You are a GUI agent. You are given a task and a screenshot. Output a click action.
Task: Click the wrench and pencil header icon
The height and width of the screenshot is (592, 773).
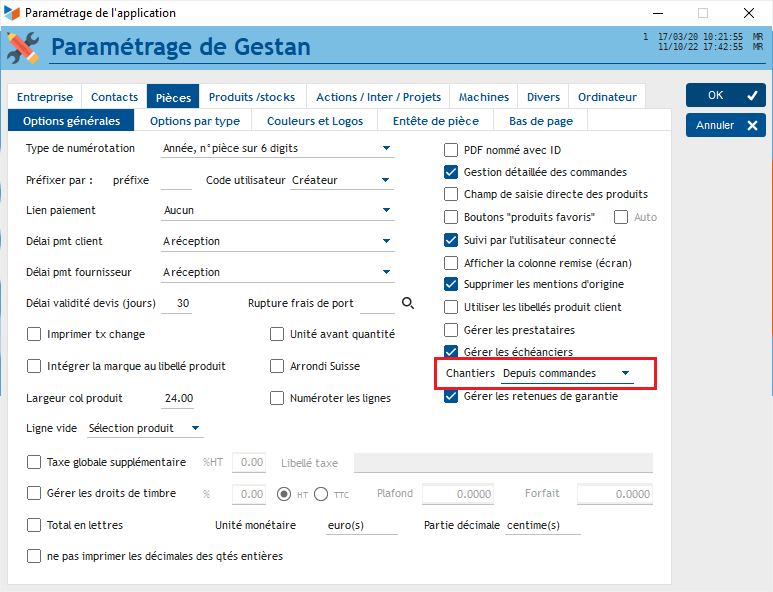[23, 47]
